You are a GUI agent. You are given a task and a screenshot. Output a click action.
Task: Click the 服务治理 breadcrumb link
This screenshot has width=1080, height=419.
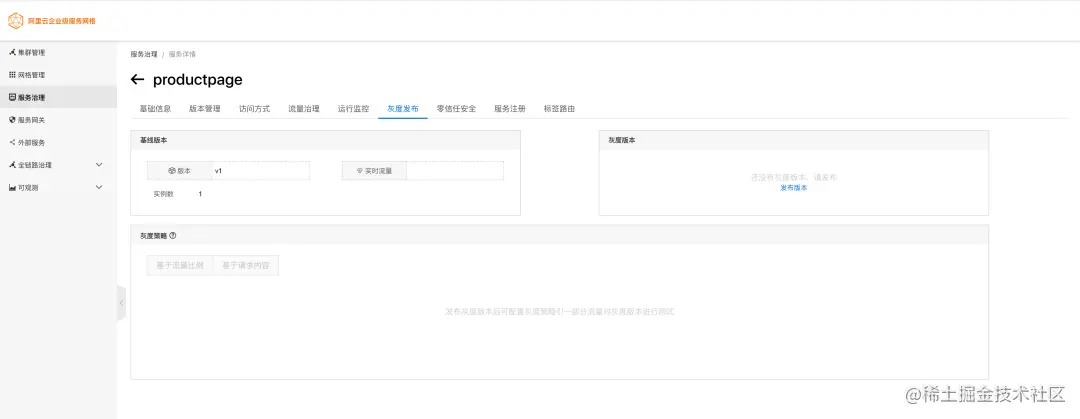144,54
